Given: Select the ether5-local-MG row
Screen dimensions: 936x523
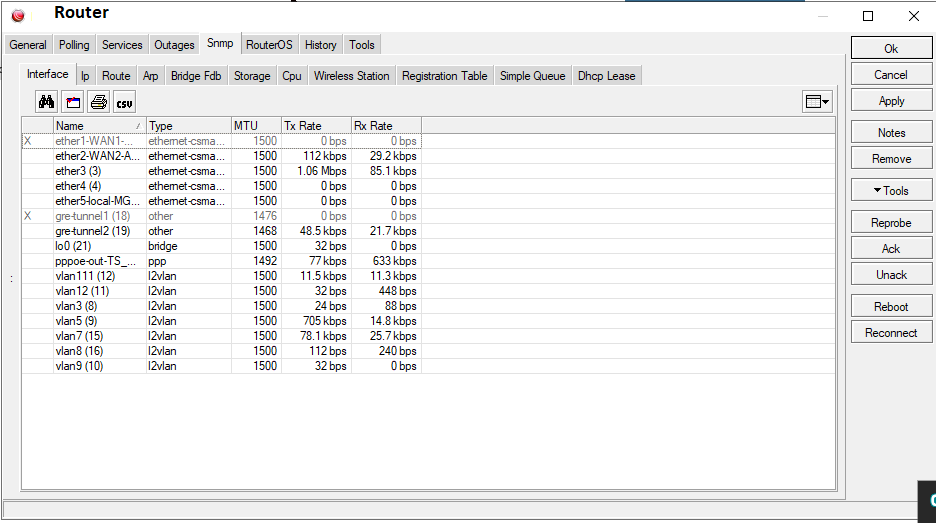Looking at the screenshot, I should pos(221,201).
